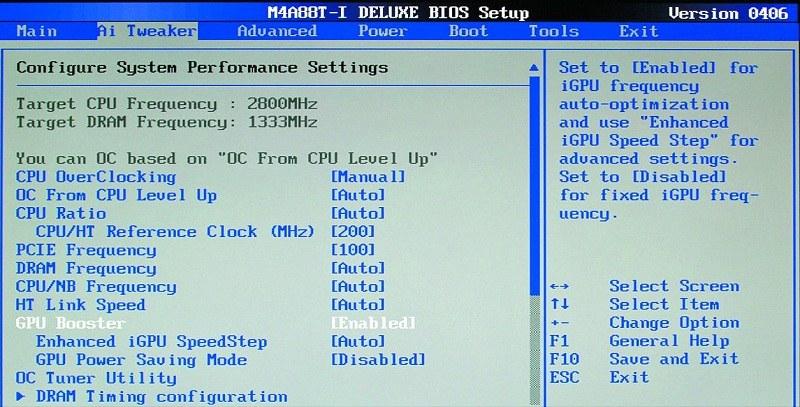
Task: Click the Select Screen arrows icon
Action: 560,287
